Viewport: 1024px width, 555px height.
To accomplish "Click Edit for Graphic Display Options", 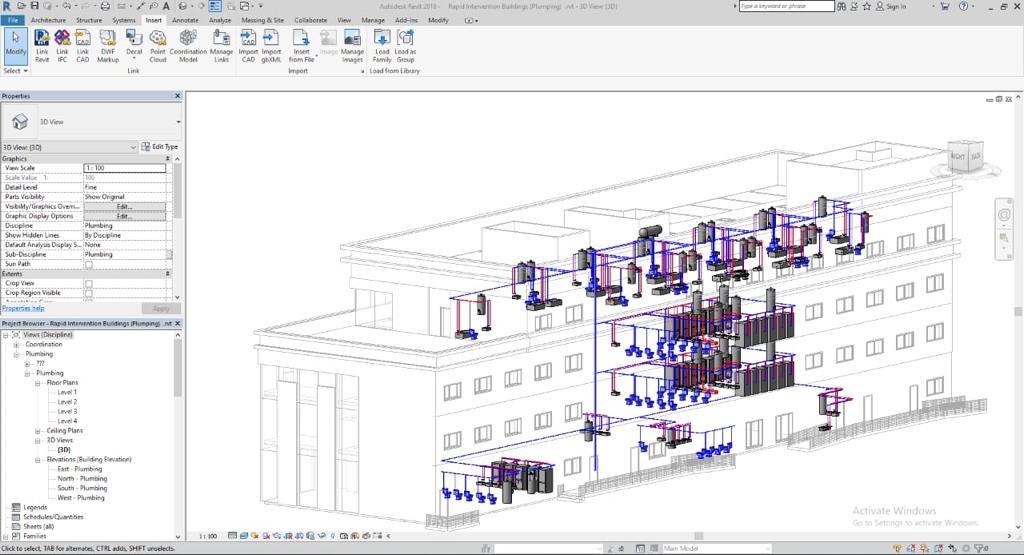I will coord(124,216).
